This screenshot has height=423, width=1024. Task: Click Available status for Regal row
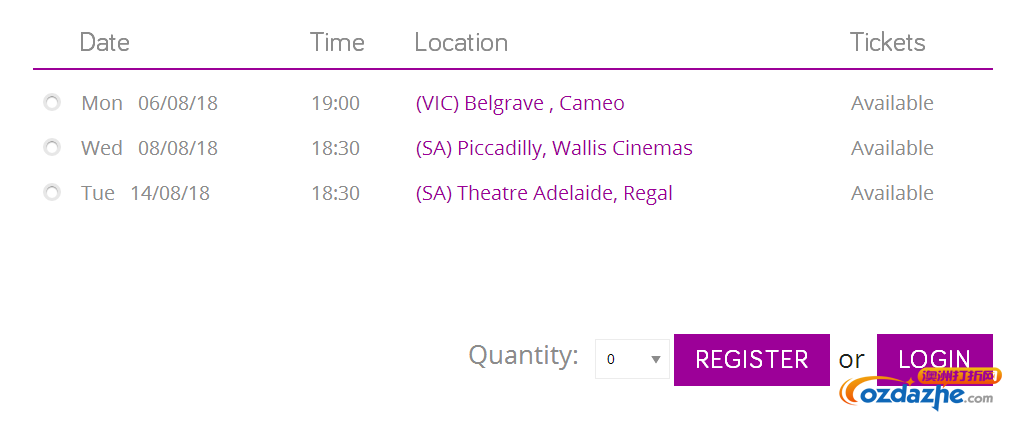[892, 193]
